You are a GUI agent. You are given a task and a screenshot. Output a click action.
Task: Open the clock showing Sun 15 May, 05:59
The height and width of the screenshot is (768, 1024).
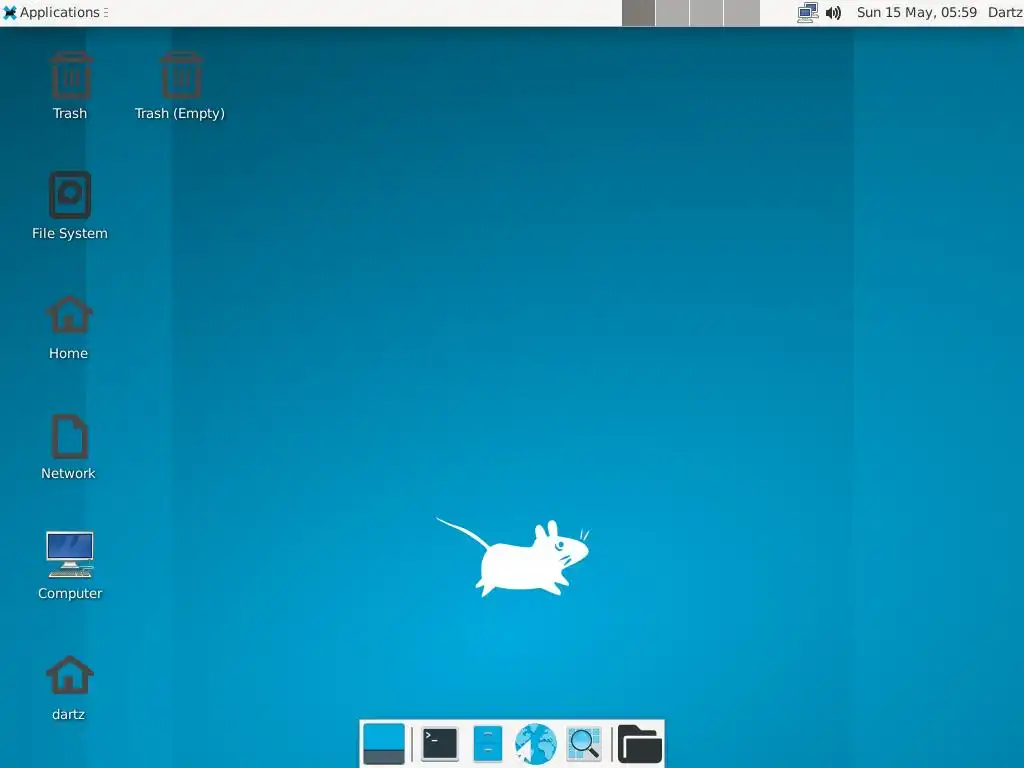pyautogui.click(x=916, y=12)
